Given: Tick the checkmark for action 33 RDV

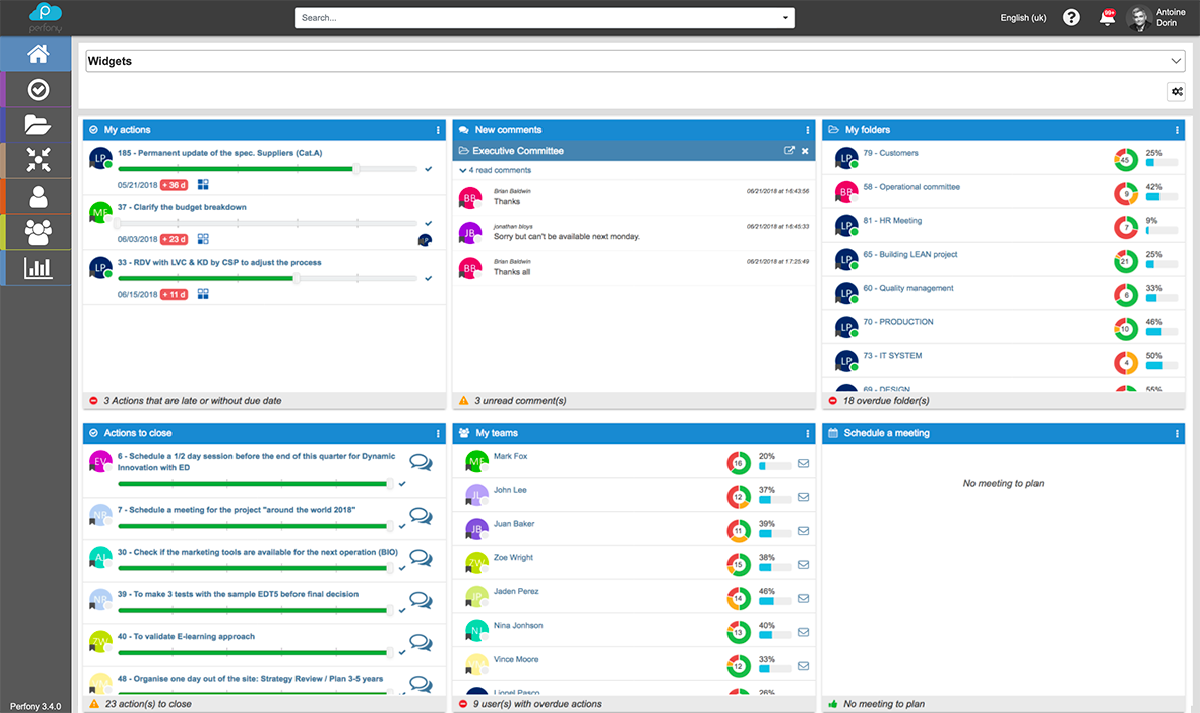Looking at the screenshot, I should [x=429, y=279].
